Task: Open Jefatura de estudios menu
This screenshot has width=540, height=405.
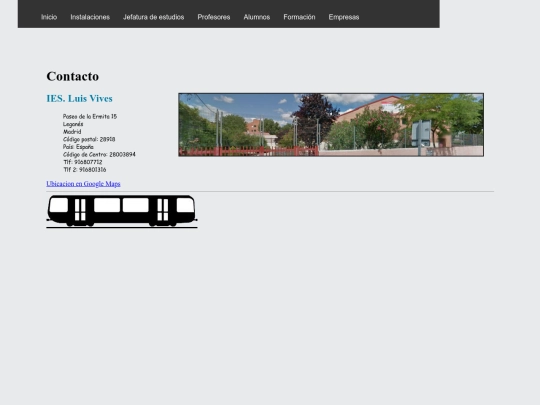Action: [x=154, y=17]
